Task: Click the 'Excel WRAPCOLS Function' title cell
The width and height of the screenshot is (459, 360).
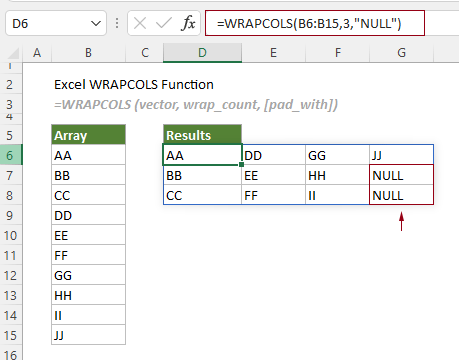Action: (x=134, y=85)
